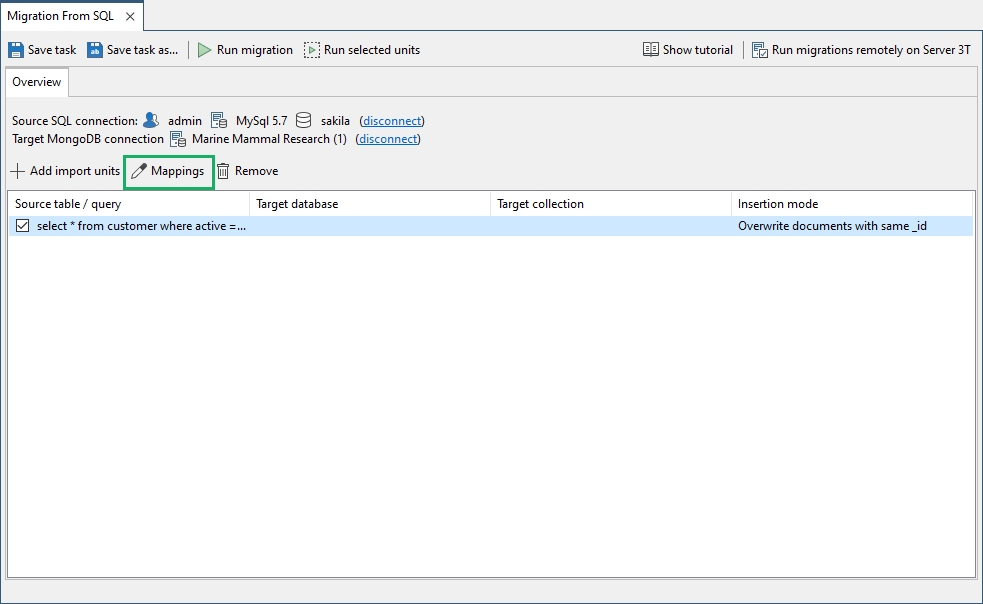Click the Save task floppy disk icon
This screenshot has height=604, width=983.
click(16, 50)
